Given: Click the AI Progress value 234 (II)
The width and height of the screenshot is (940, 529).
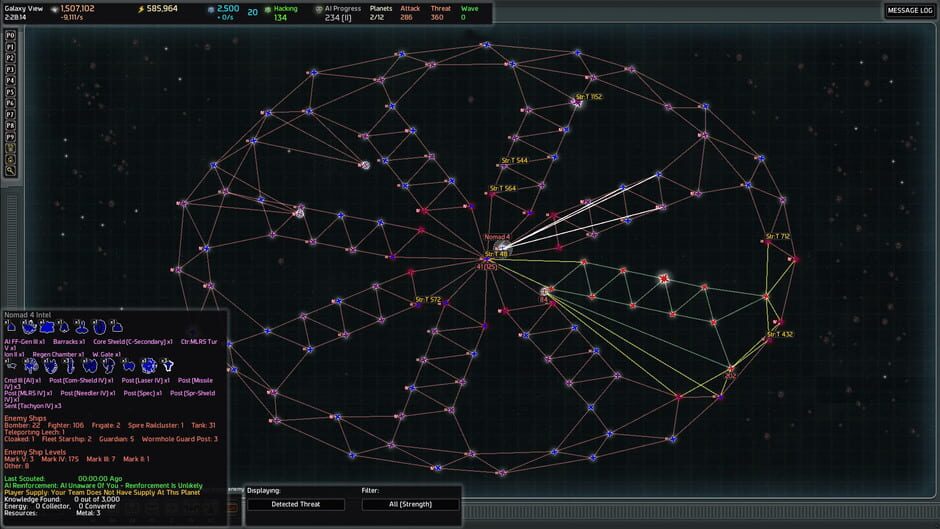Looking at the screenshot, I should click(x=338, y=18).
